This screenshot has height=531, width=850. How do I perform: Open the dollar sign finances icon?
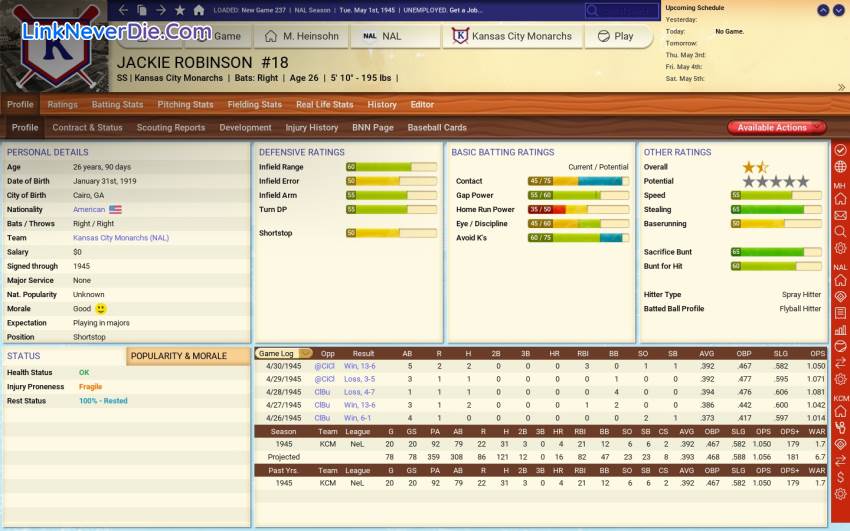click(x=840, y=477)
